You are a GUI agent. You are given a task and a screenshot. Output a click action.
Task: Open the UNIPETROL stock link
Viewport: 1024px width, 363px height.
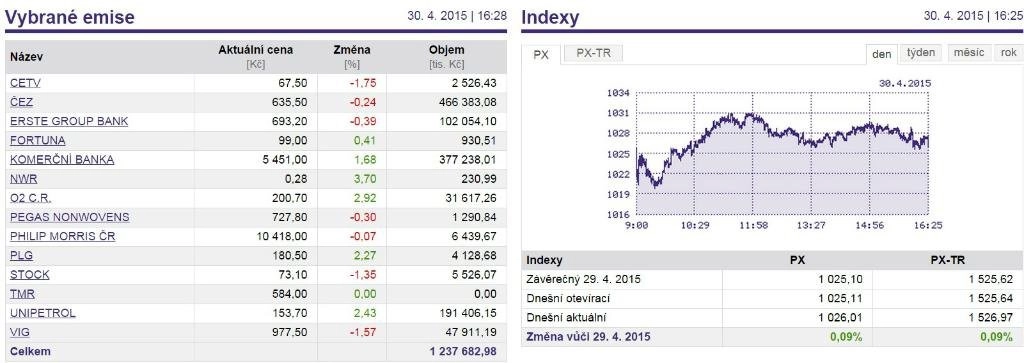pos(42,313)
